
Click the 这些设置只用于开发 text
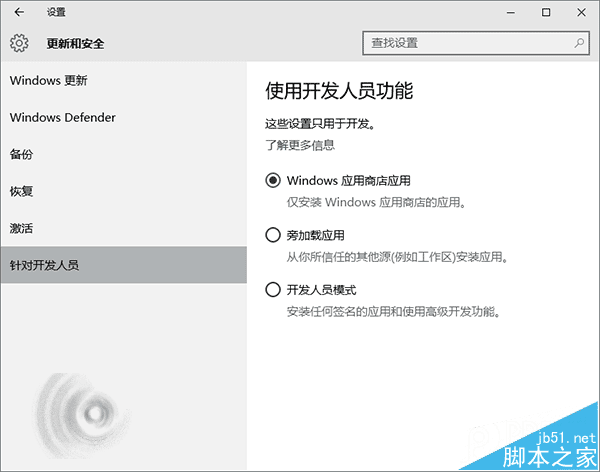[x=320, y=124]
